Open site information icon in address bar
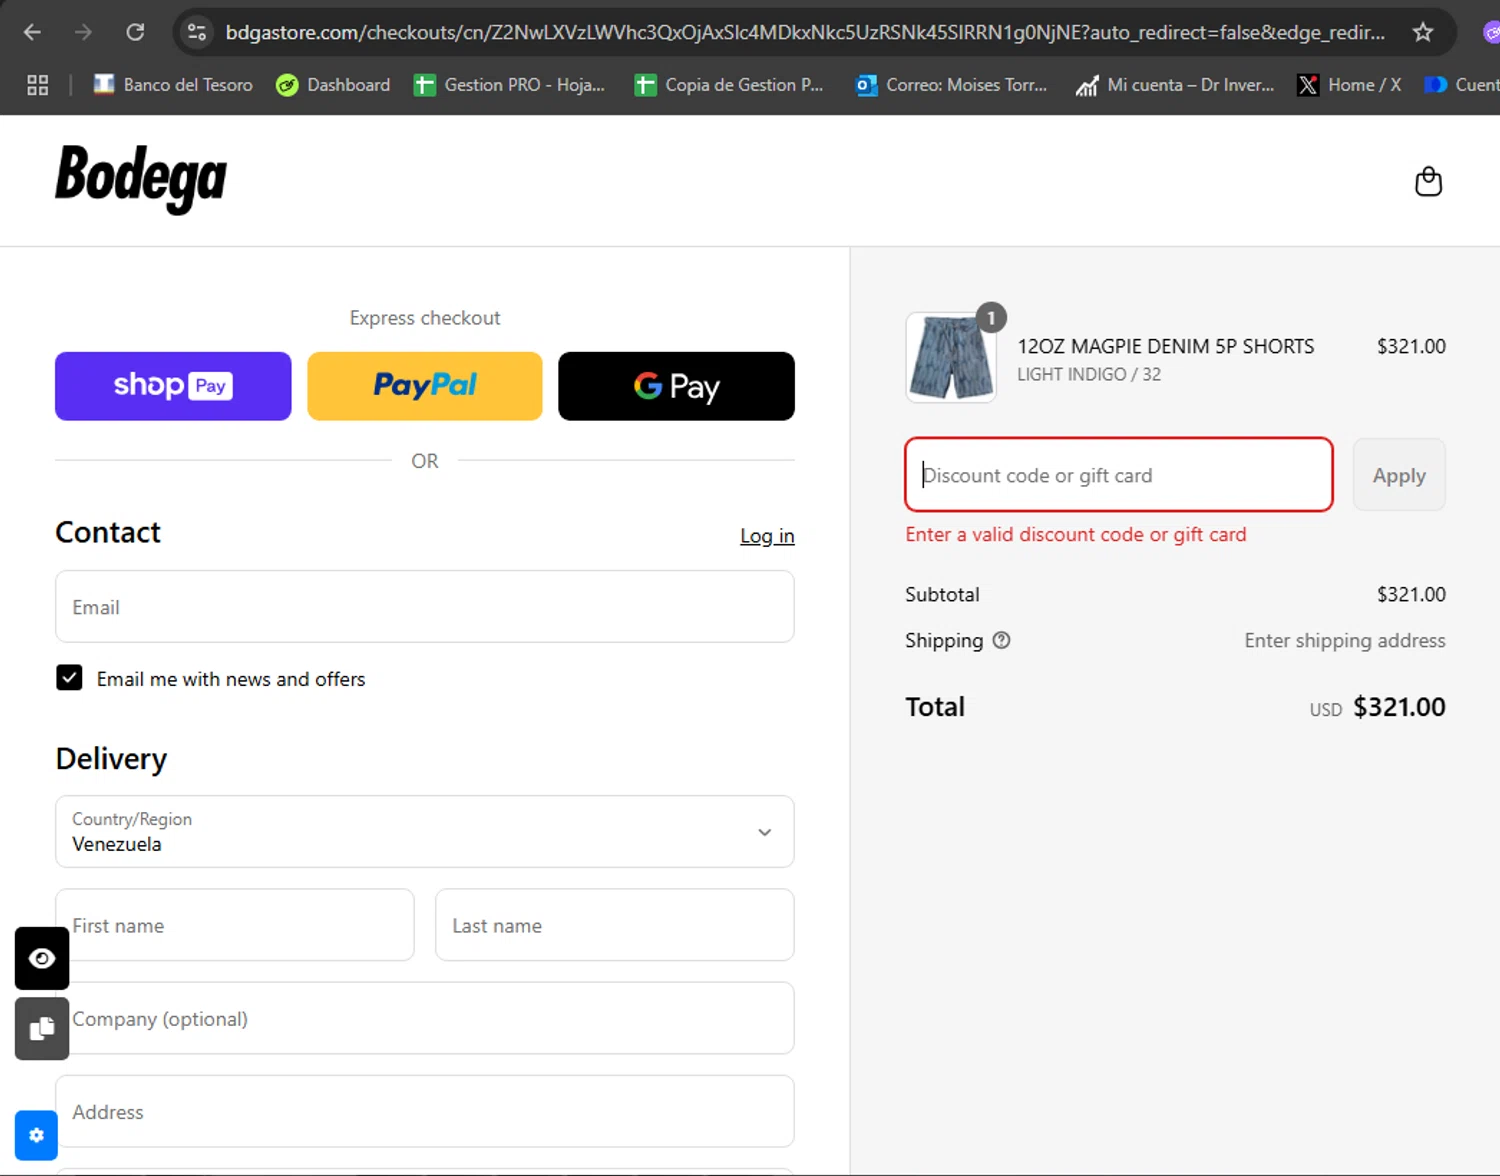Image resolution: width=1500 pixels, height=1176 pixels. click(197, 32)
